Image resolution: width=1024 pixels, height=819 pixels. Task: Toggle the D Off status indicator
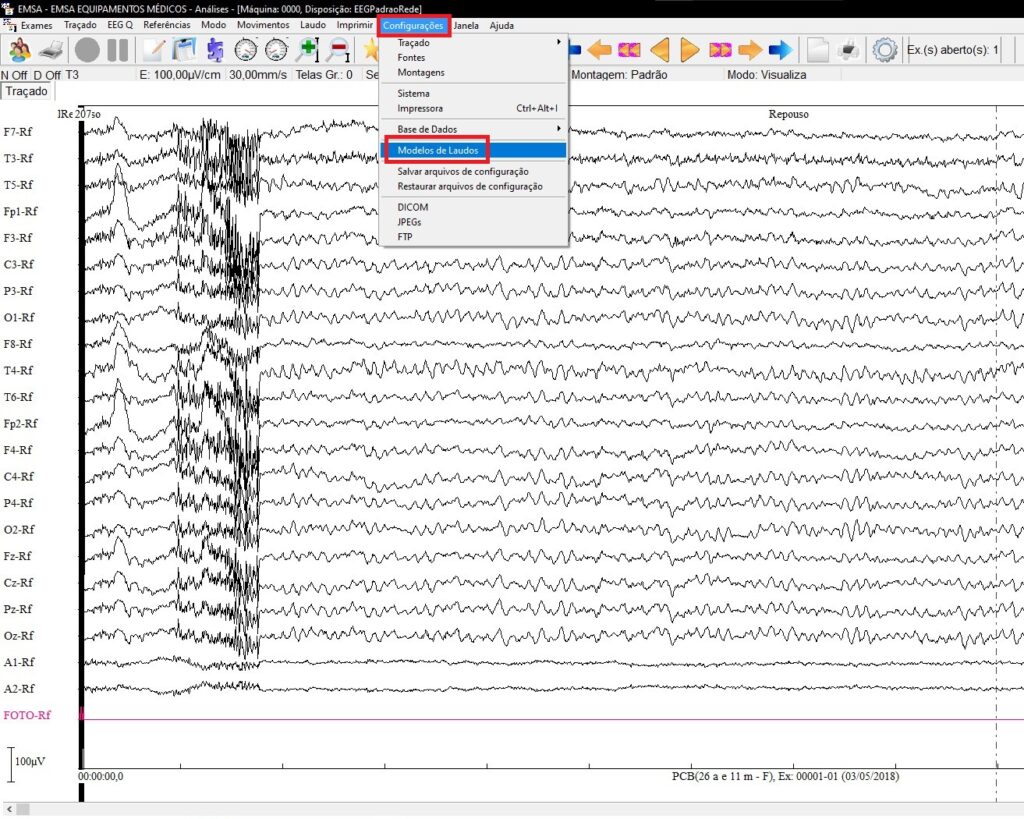[47, 75]
